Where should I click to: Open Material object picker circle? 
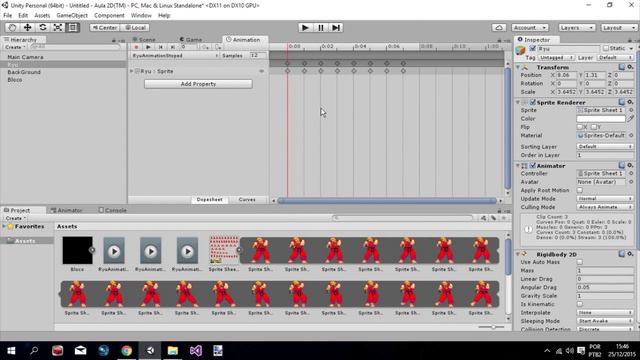631,135
